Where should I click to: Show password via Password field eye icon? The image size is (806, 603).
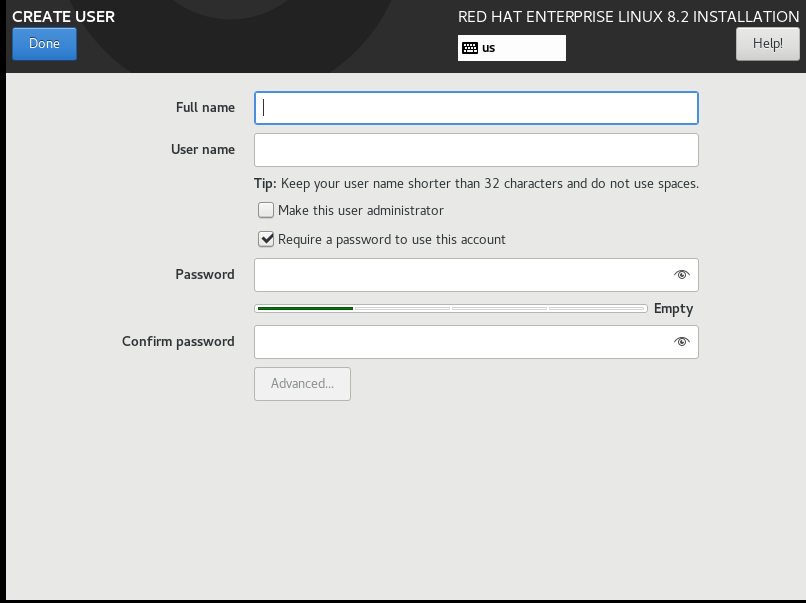(682, 275)
